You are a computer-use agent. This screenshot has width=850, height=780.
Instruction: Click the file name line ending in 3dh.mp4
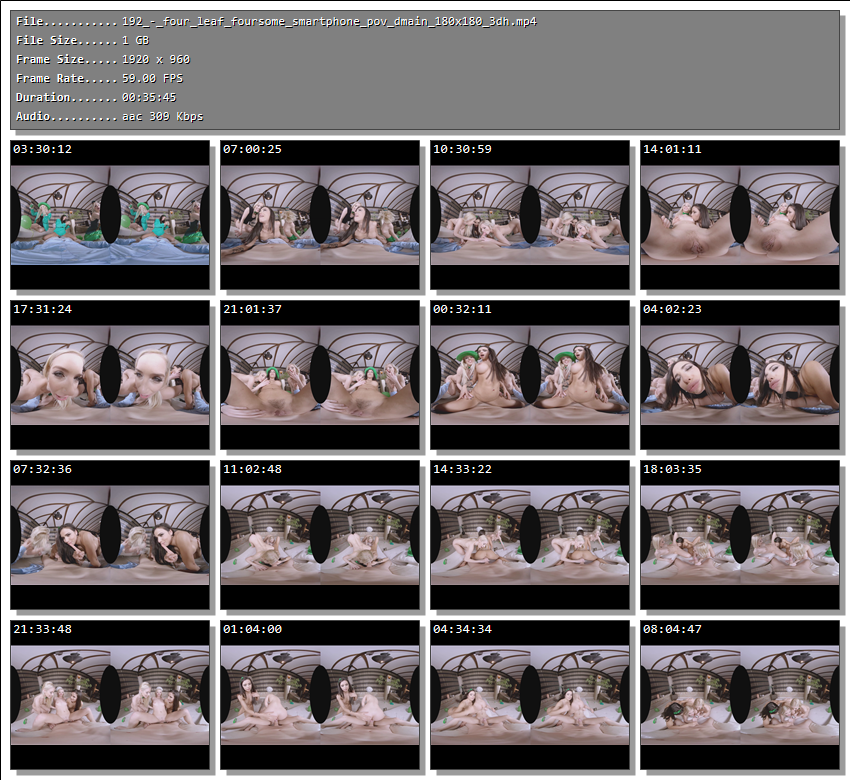click(276, 22)
